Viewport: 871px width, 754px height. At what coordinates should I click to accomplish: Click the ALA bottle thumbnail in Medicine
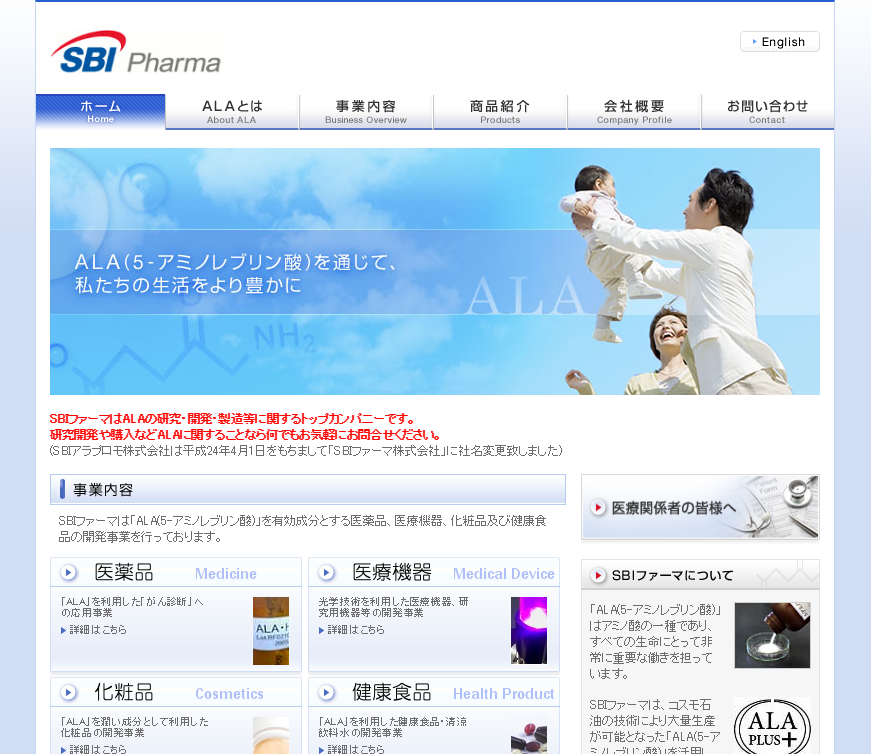[x=271, y=631]
